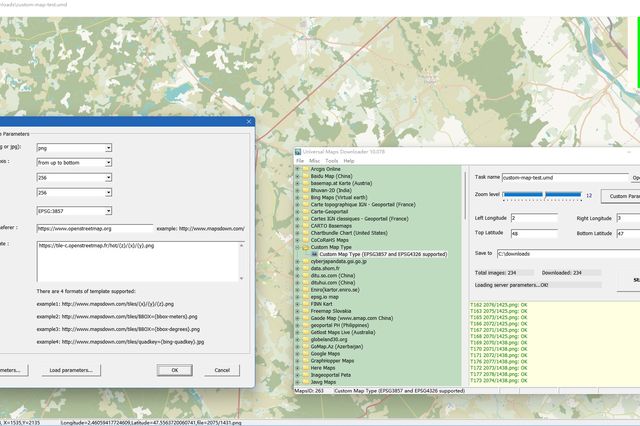The image size is (640, 426).
Task: Click the CoCoRaHS Maps folder icon
Action: [x=306, y=240]
